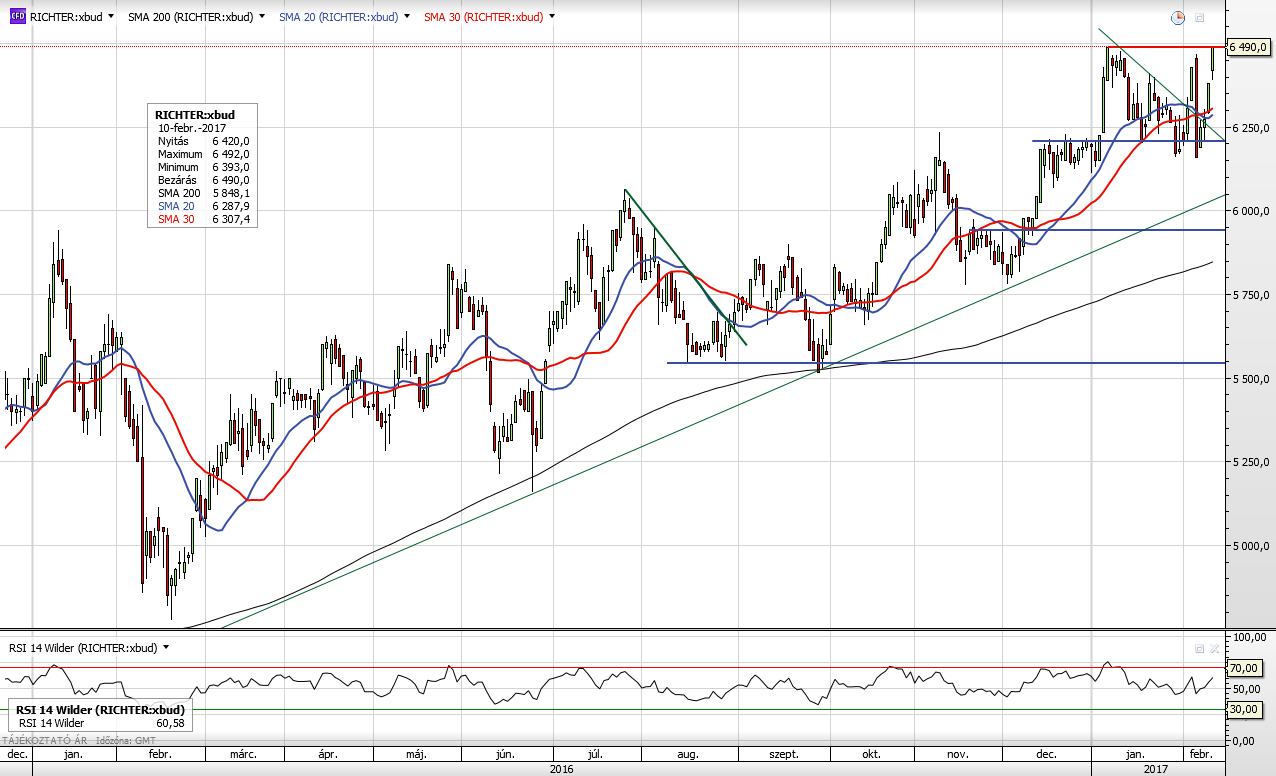Click the 5 000,0 price axis label
This screenshot has width=1276, height=776.
click(x=1250, y=546)
